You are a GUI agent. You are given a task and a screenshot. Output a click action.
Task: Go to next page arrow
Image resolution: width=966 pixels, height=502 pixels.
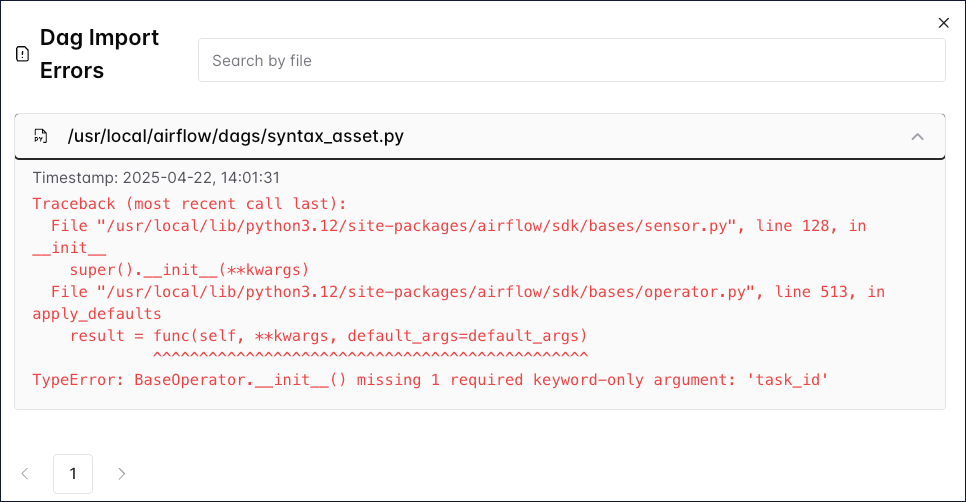[x=121, y=473]
